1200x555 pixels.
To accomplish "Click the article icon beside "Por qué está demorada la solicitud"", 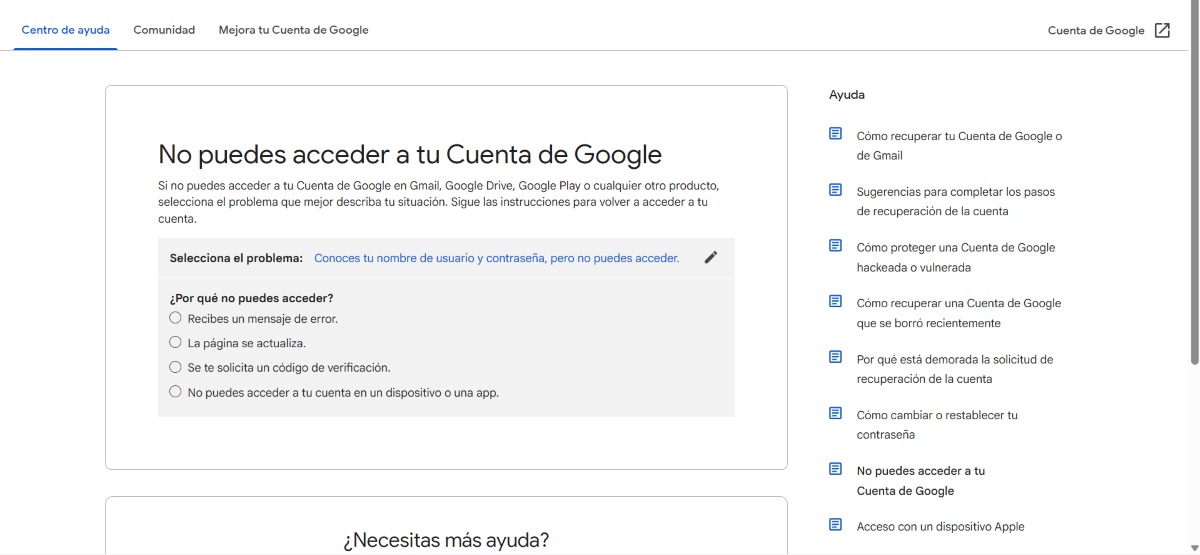I will pos(836,357).
